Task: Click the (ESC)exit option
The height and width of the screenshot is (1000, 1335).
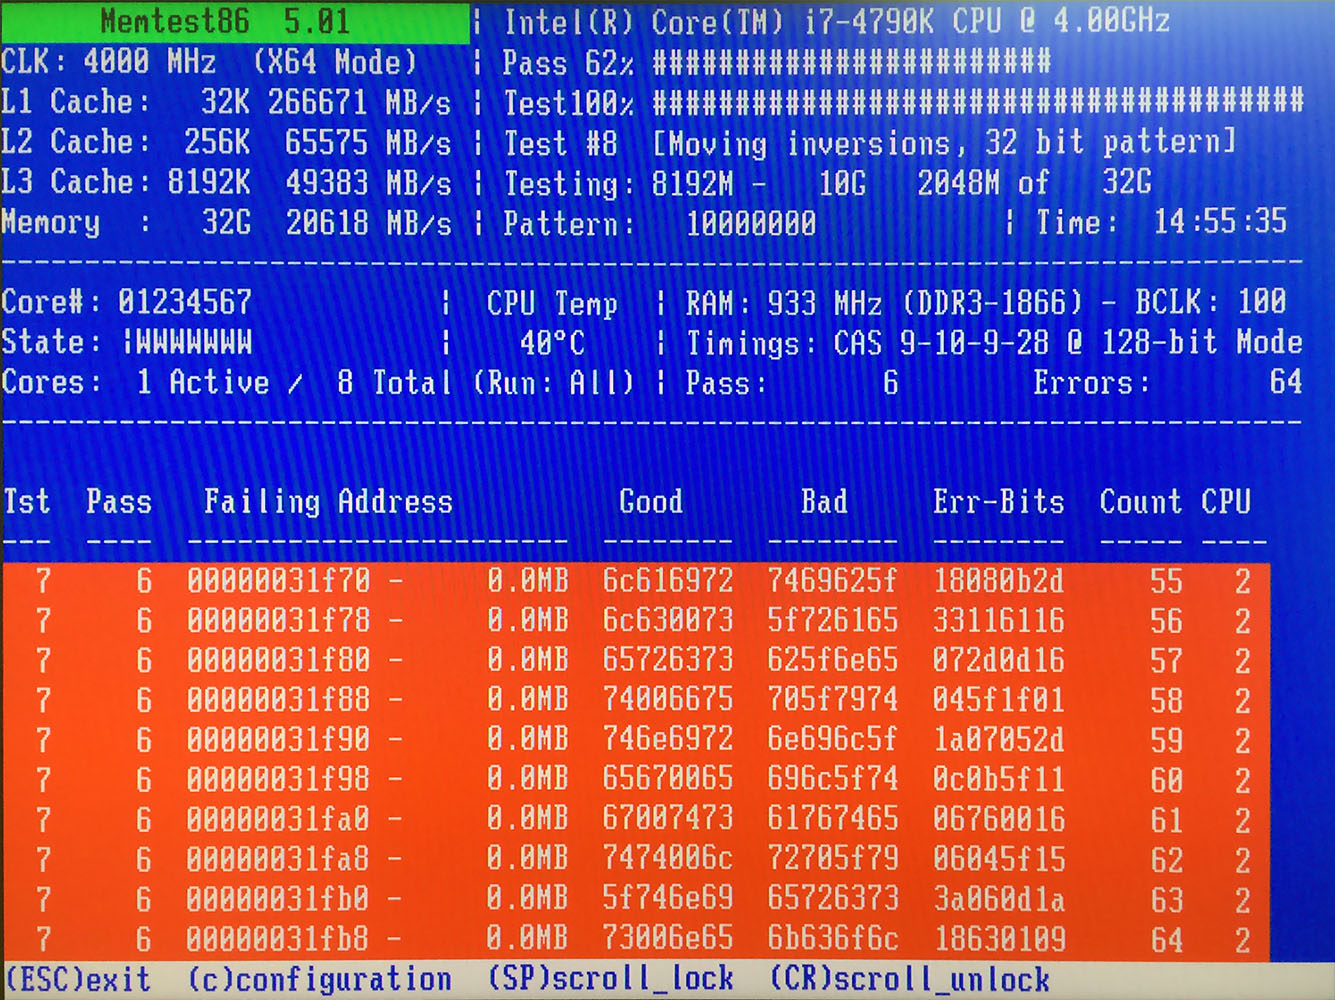Action: coord(78,979)
